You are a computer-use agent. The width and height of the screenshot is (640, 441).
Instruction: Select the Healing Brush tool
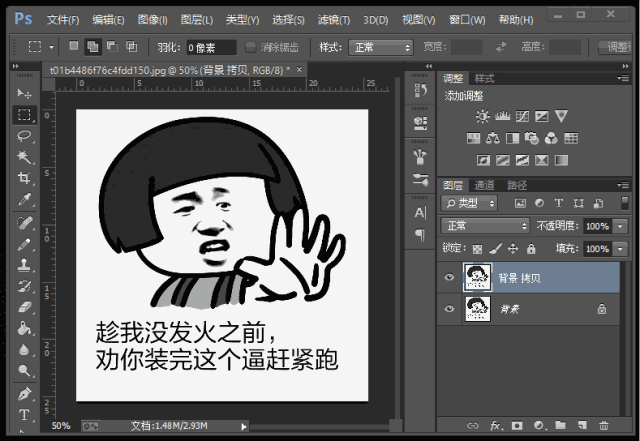24,223
